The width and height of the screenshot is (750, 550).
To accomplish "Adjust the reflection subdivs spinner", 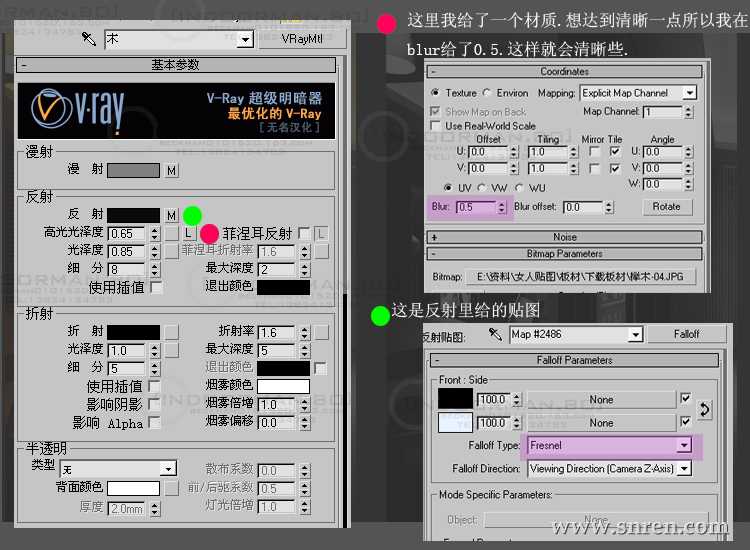I will [x=154, y=270].
